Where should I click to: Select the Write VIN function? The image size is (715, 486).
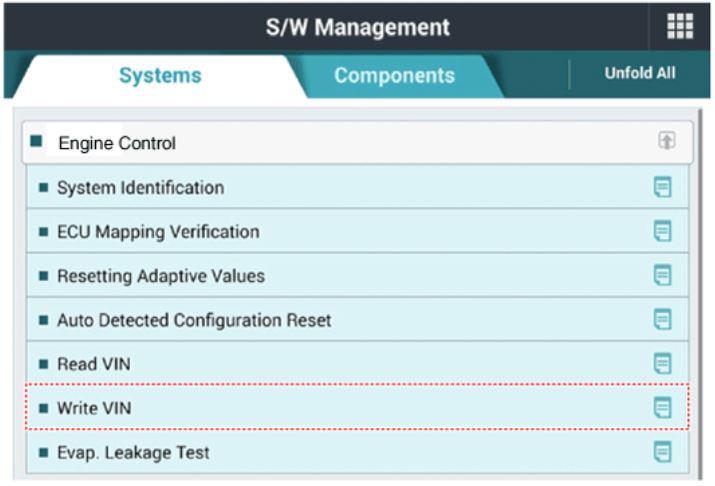pyautogui.click(x=94, y=408)
